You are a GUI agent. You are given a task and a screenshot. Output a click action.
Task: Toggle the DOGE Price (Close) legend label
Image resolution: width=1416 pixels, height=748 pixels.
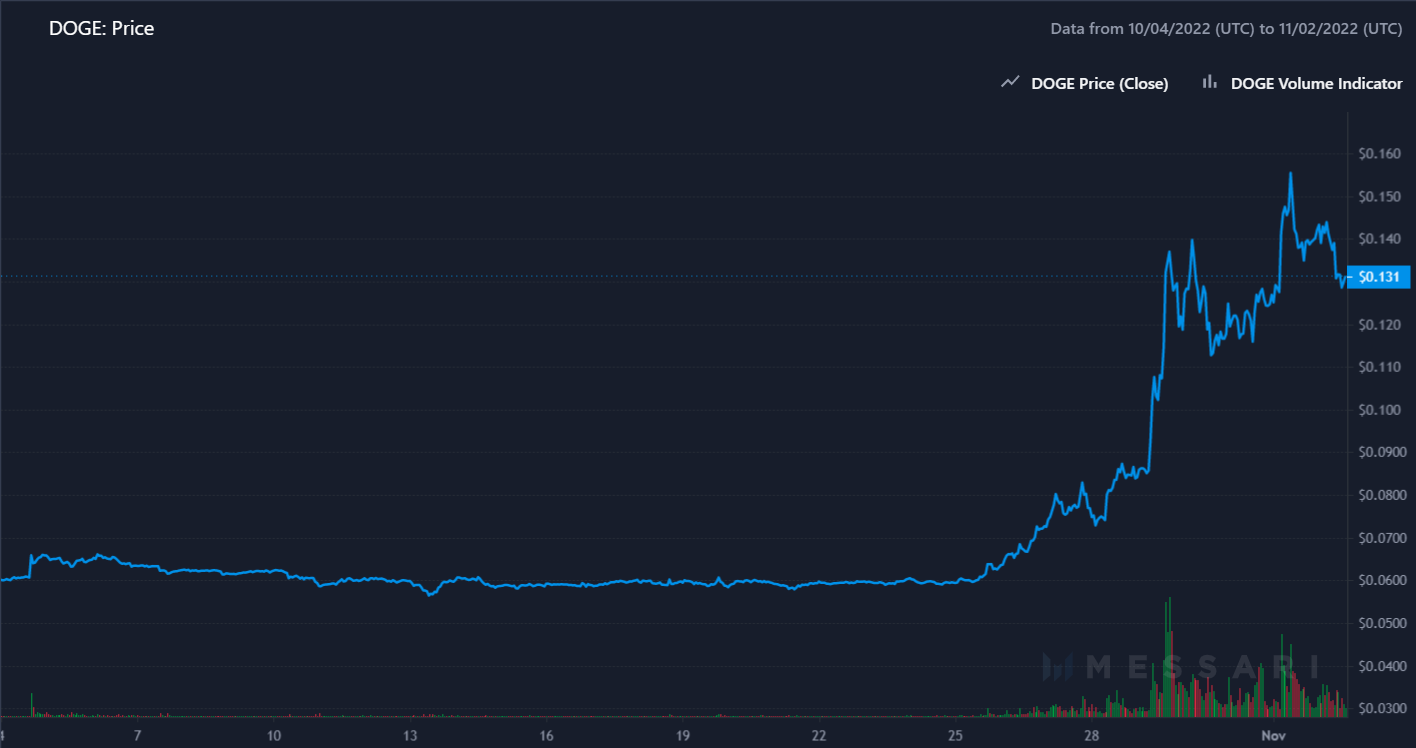[1099, 84]
